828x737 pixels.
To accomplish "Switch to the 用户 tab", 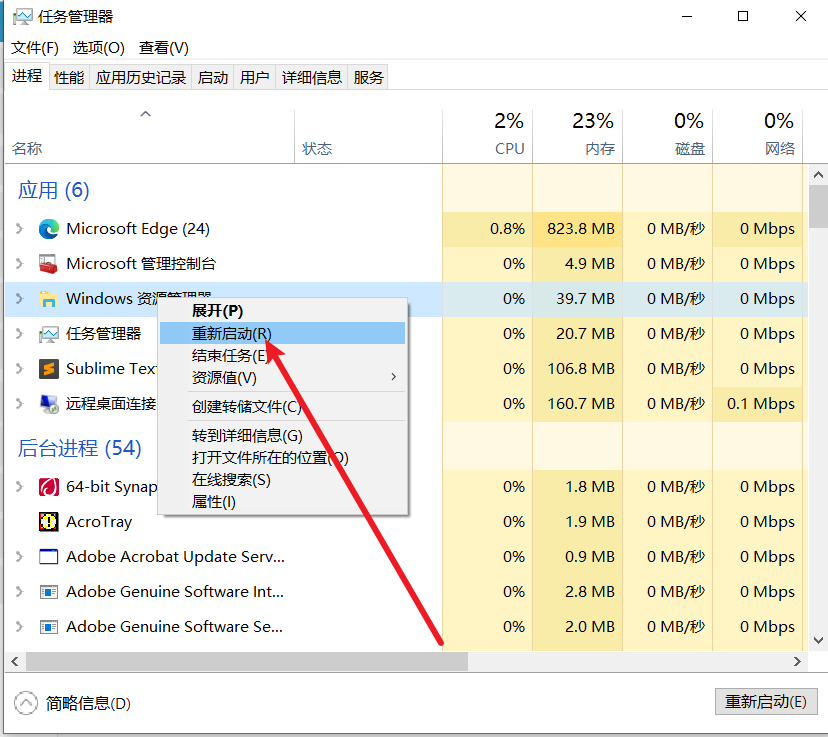I will point(255,78).
